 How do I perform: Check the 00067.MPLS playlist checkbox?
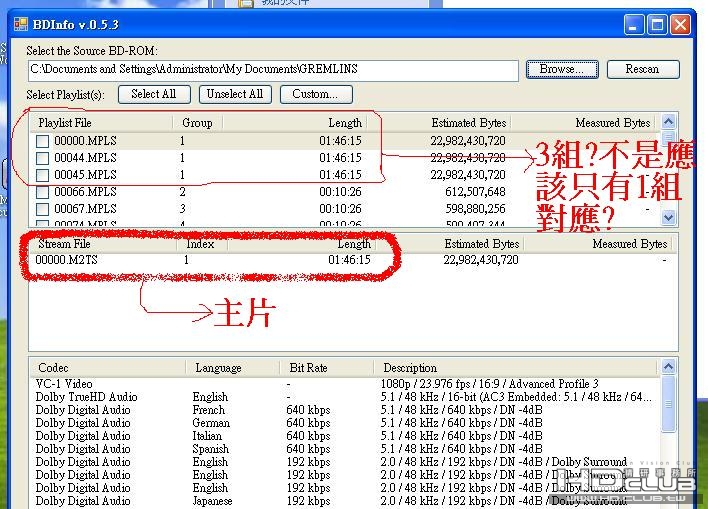tap(42, 209)
